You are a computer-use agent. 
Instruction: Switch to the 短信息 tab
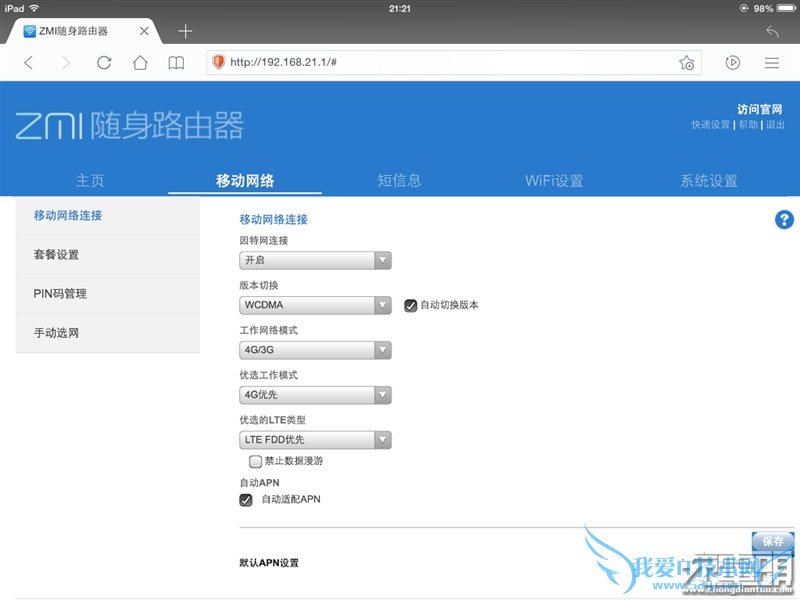[x=399, y=181]
